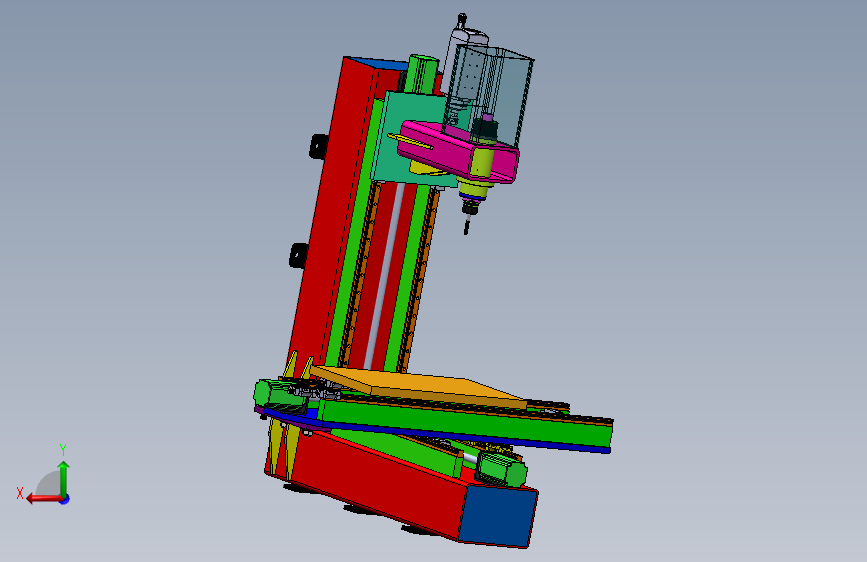Select the orange work table plate
The height and width of the screenshot is (562, 867).
[x=420, y=386]
